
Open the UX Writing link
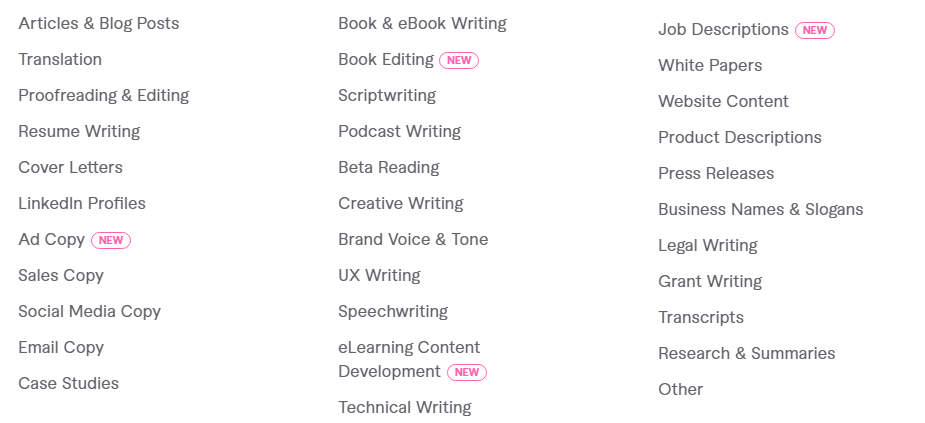pos(379,276)
